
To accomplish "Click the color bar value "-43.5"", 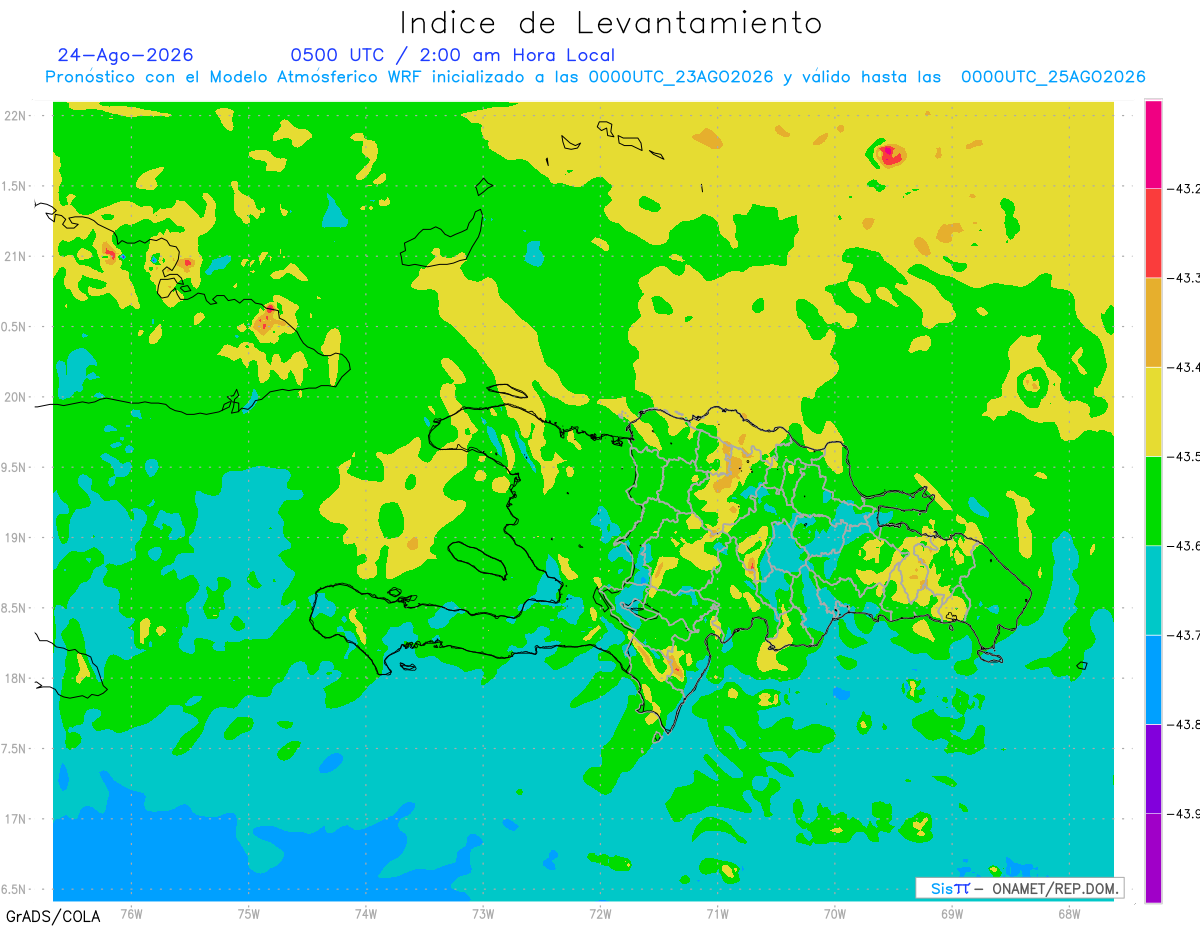I will (x=1185, y=456).
